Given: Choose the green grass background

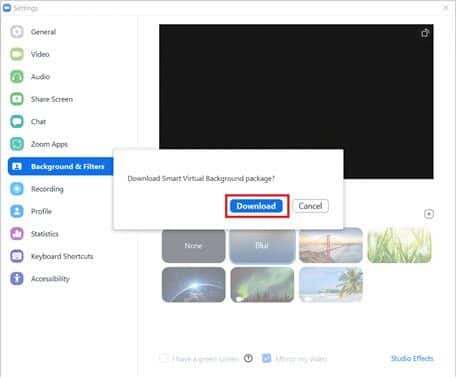Looking at the screenshot, I should tap(400, 246).
